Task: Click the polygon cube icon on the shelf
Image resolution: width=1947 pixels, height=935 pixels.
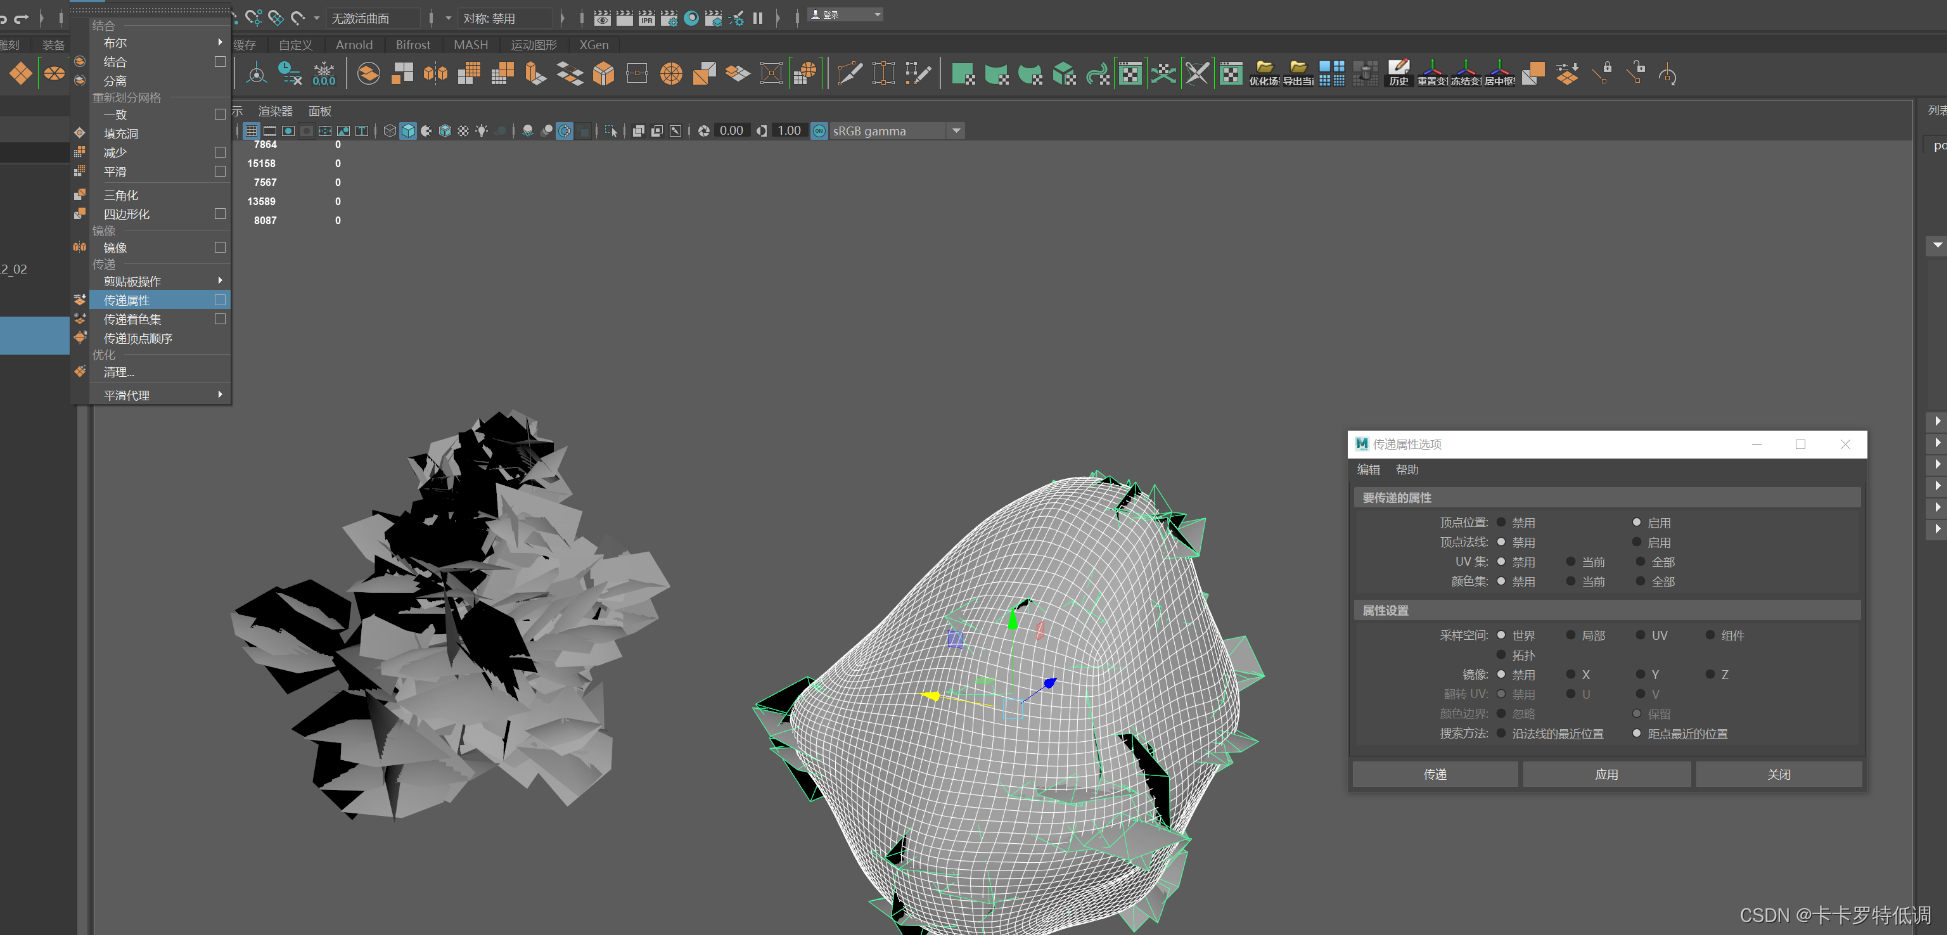Action: pos(603,74)
